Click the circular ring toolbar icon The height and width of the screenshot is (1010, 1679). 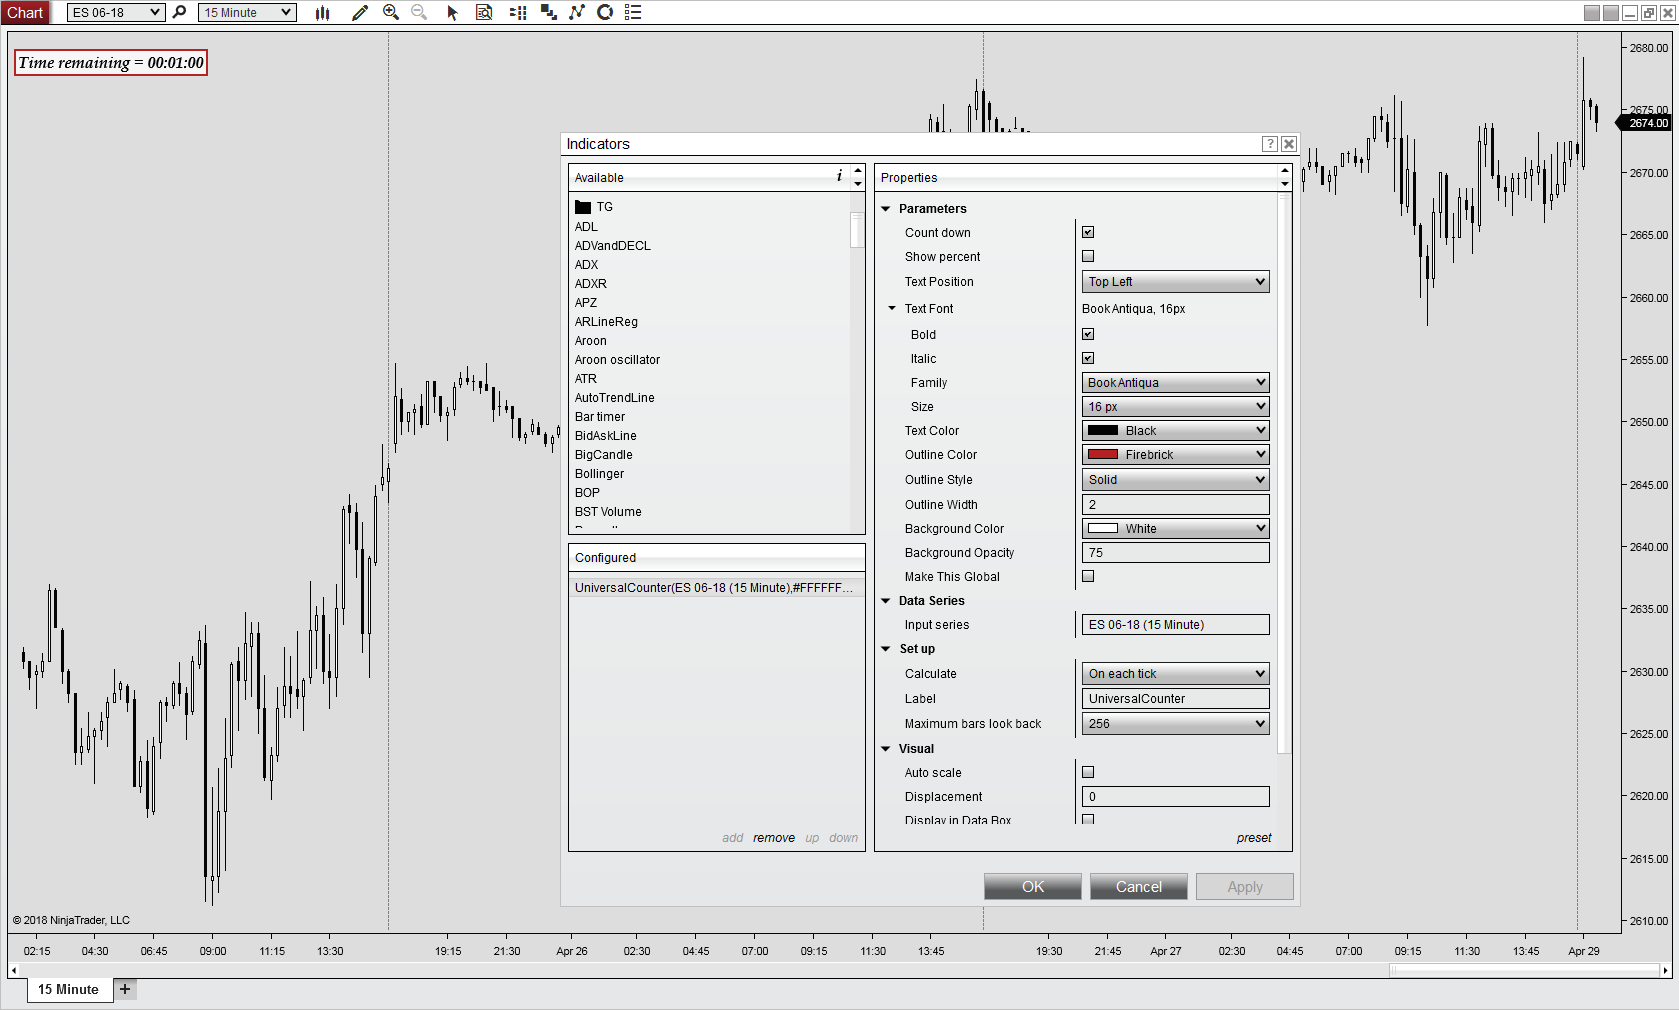point(605,12)
